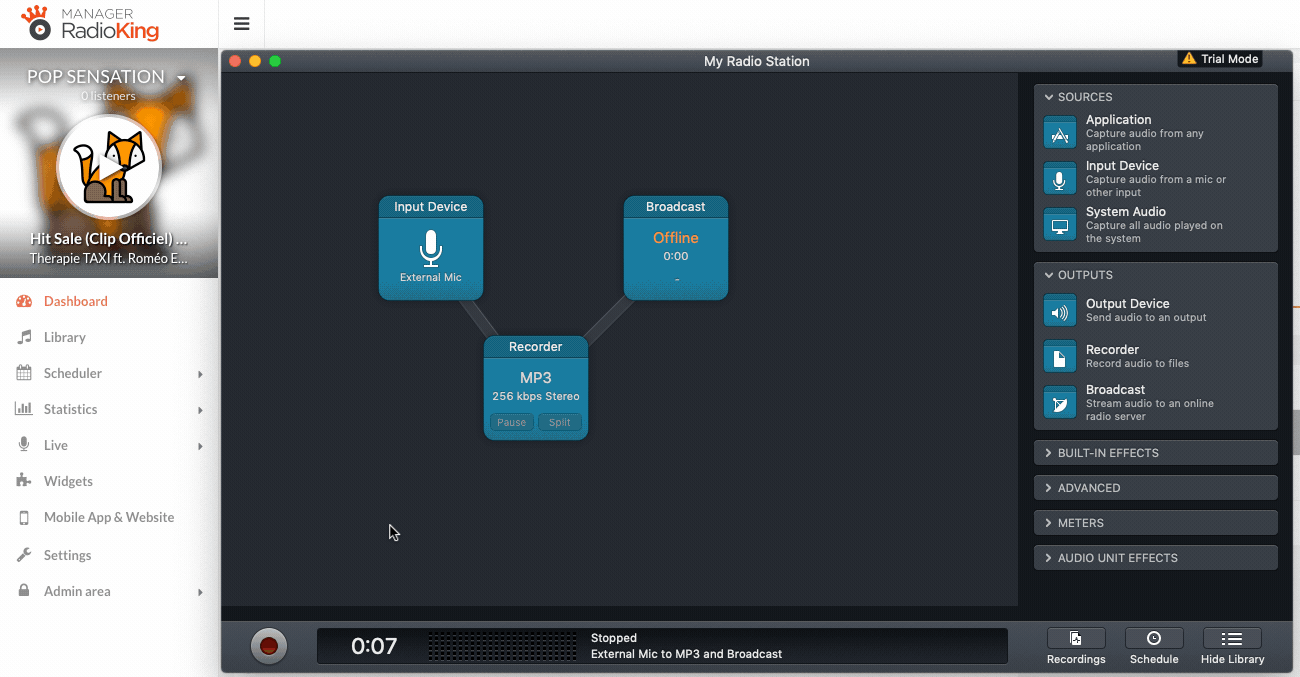
Task: Select the Broadcast satellite dish icon
Action: click(x=1059, y=403)
